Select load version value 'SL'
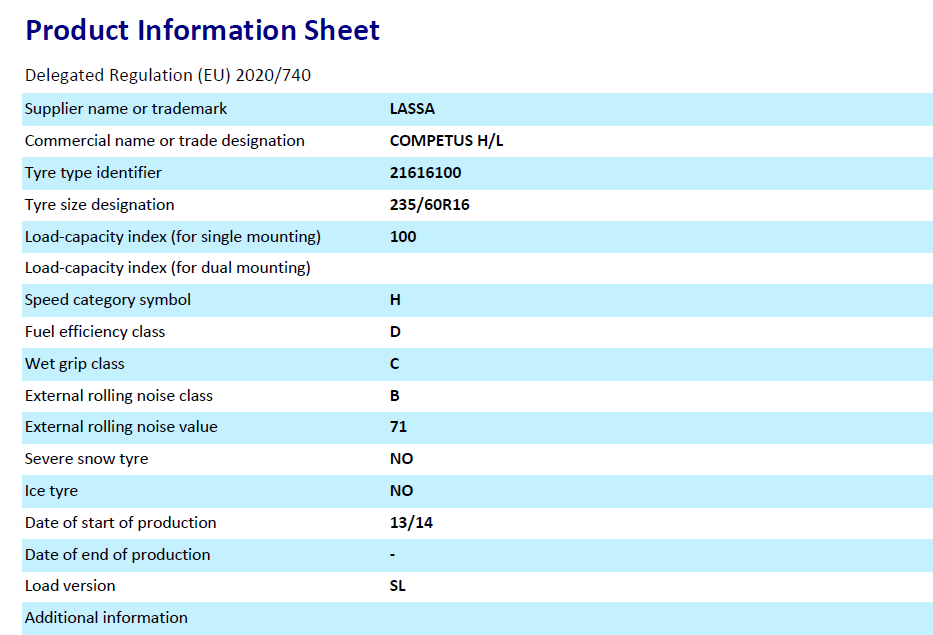Screen dimensions: 933x635 coord(397,586)
